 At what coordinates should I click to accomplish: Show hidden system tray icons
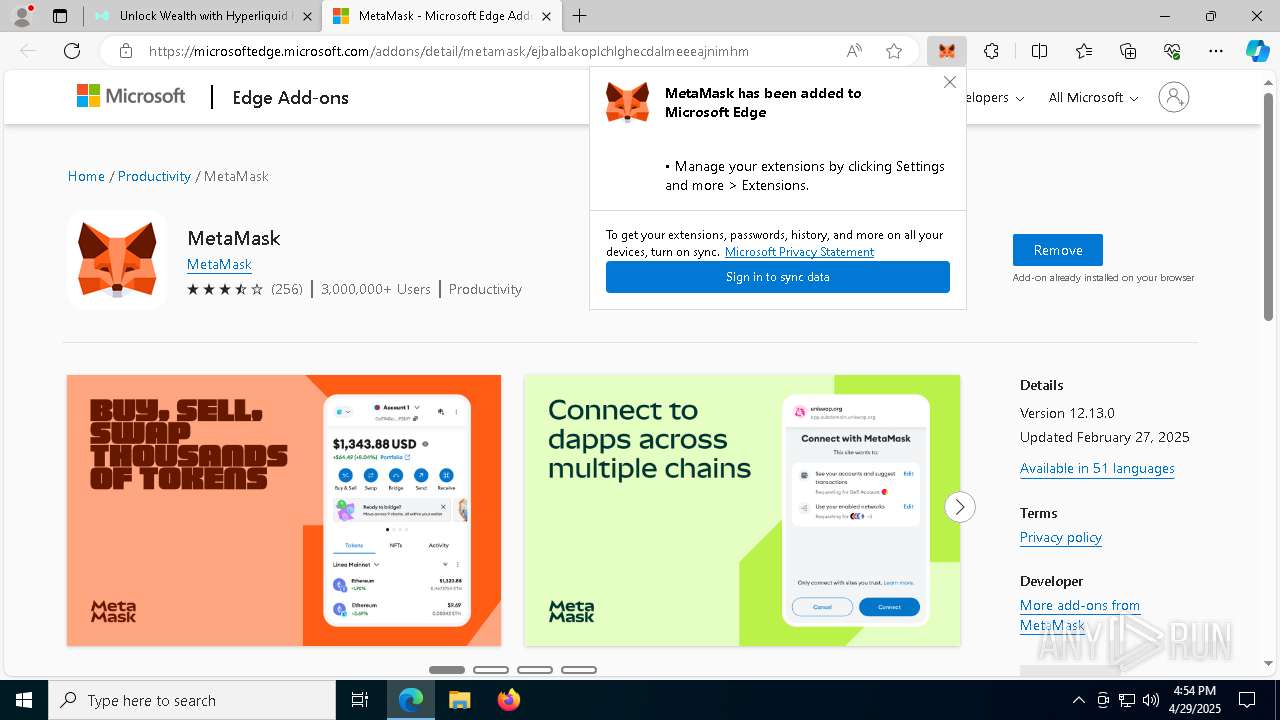click(1078, 700)
